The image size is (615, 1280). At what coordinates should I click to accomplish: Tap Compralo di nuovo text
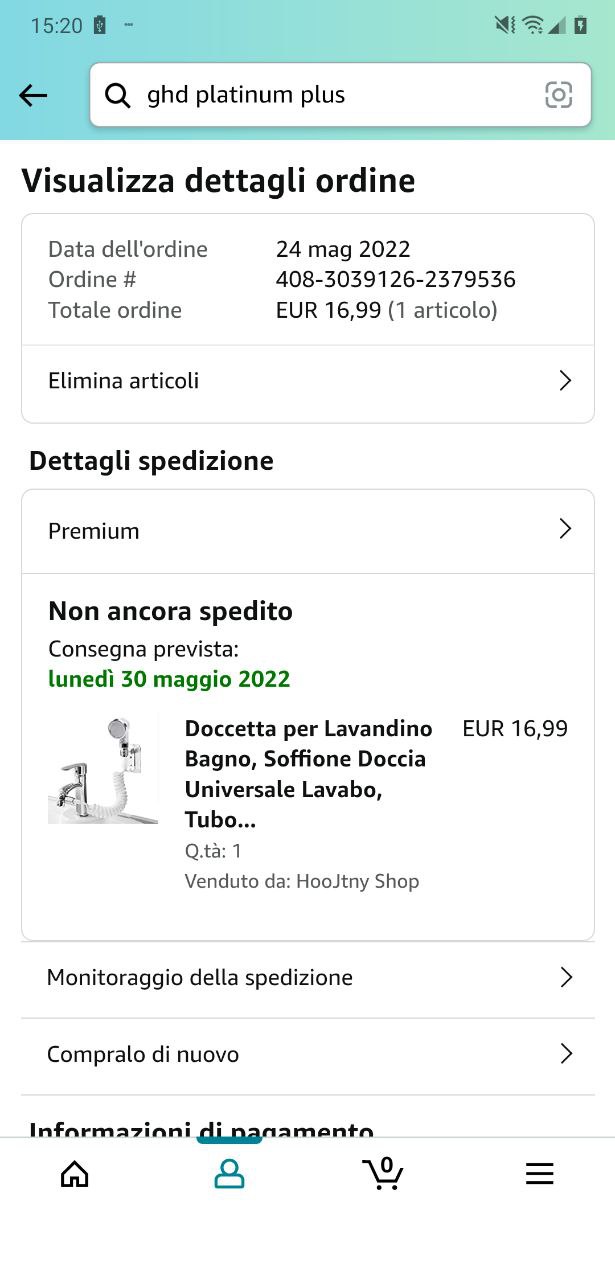[143, 1054]
